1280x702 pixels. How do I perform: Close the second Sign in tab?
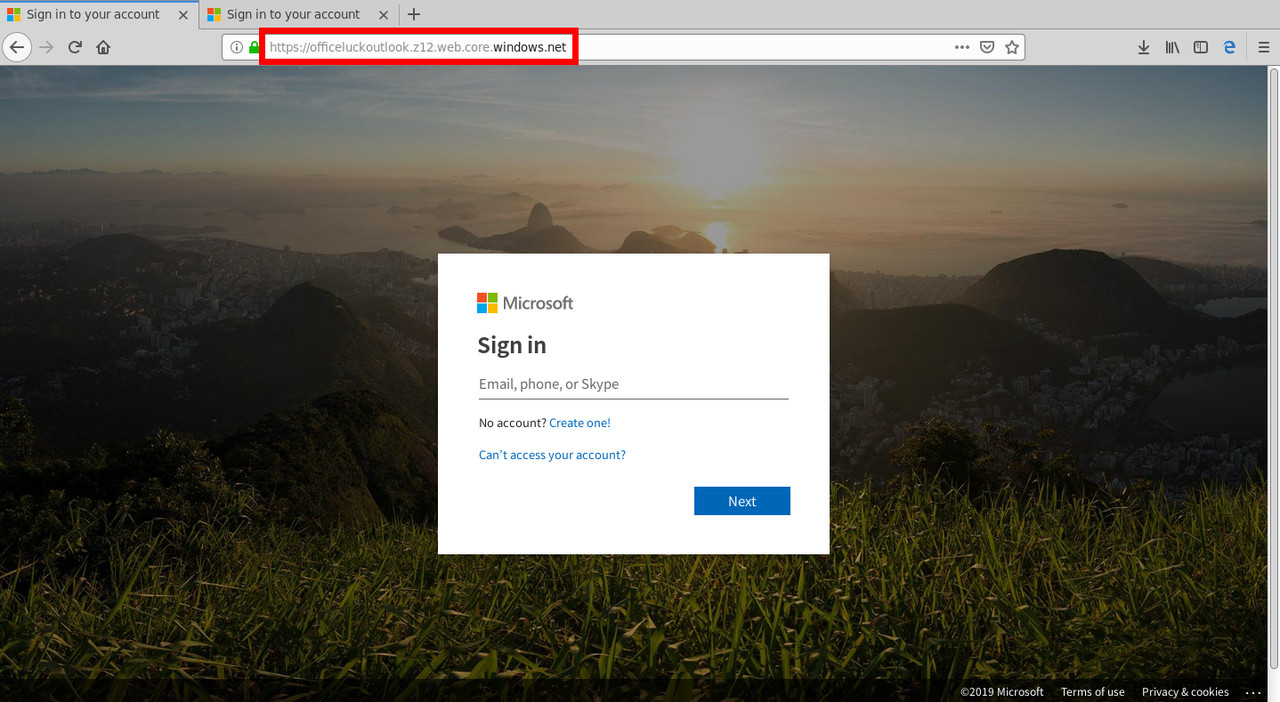tap(383, 15)
